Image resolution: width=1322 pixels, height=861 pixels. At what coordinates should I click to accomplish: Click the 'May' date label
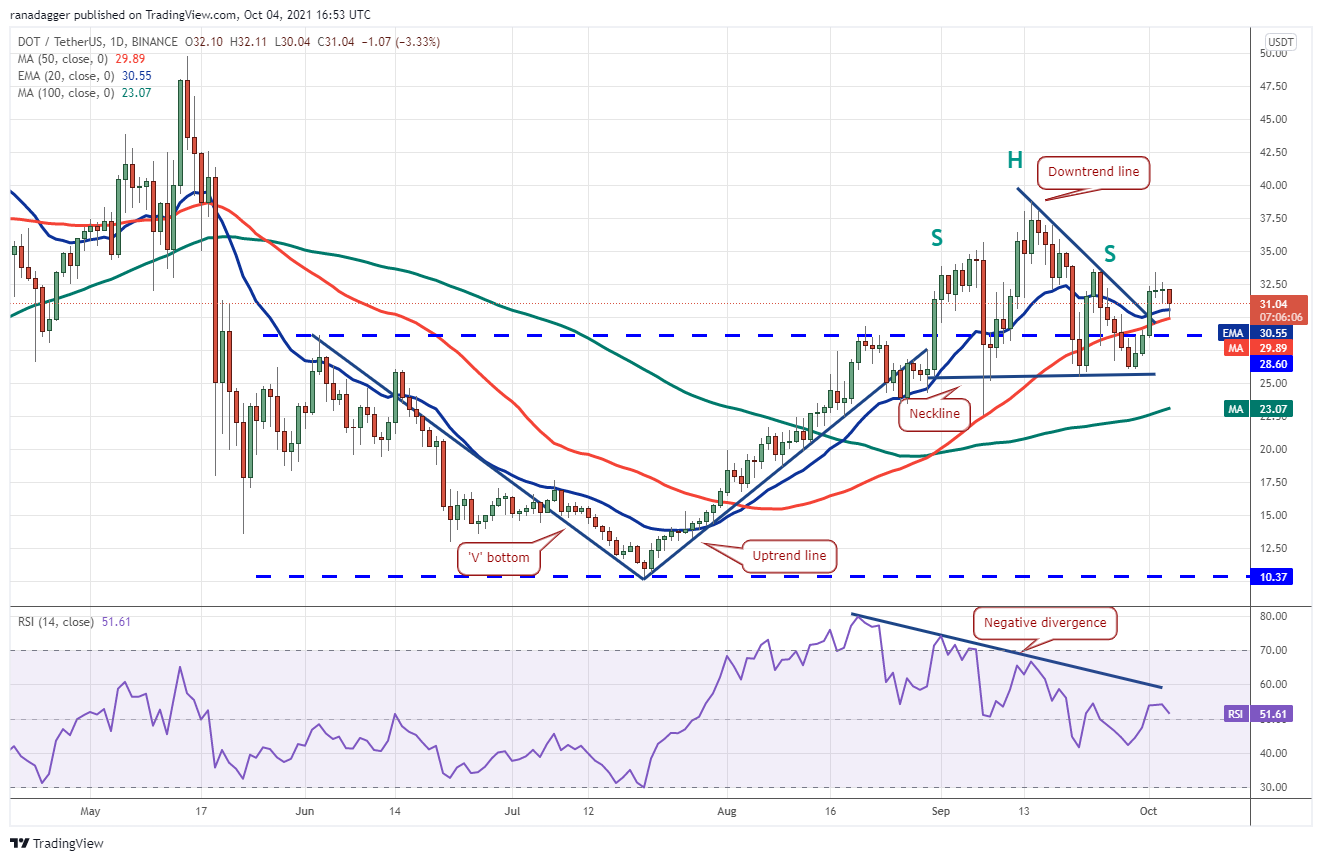pyautogui.click(x=90, y=811)
